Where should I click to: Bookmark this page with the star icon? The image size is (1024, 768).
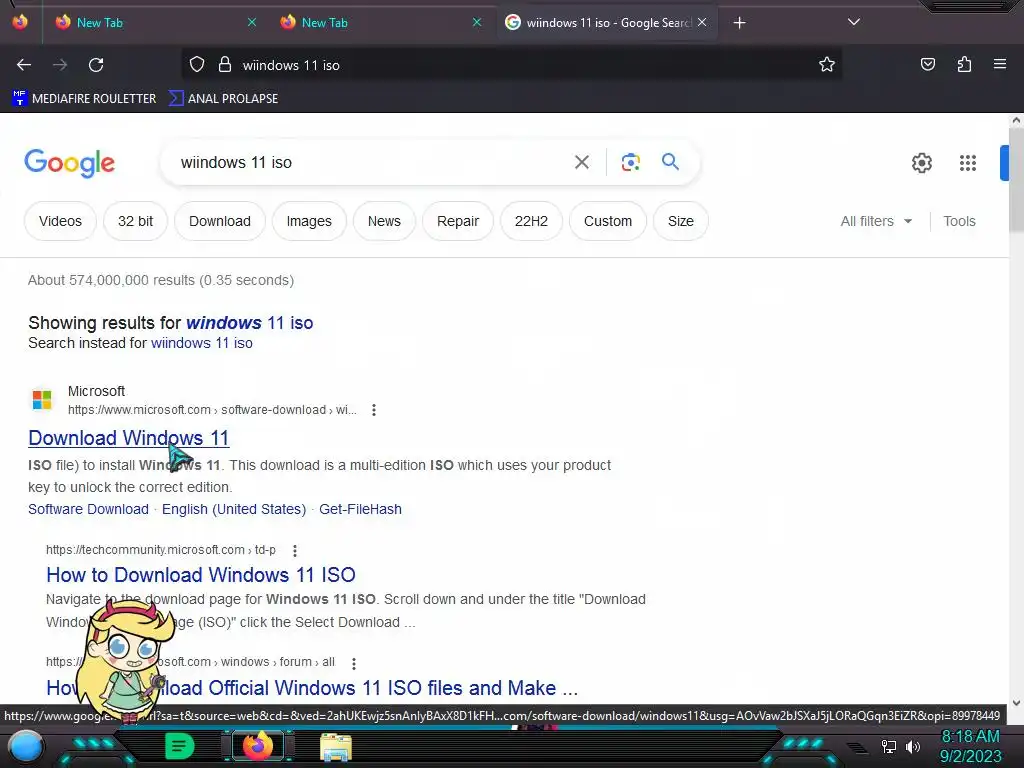(x=827, y=64)
